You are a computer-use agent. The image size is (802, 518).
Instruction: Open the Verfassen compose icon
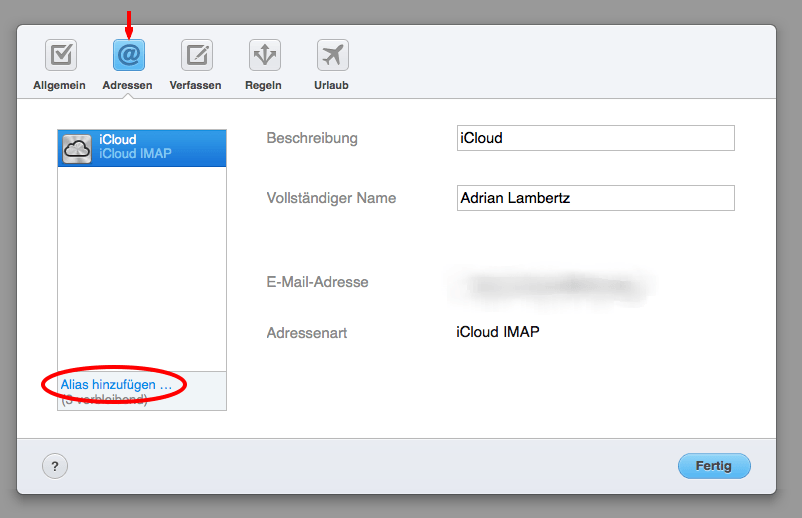[197, 55]
